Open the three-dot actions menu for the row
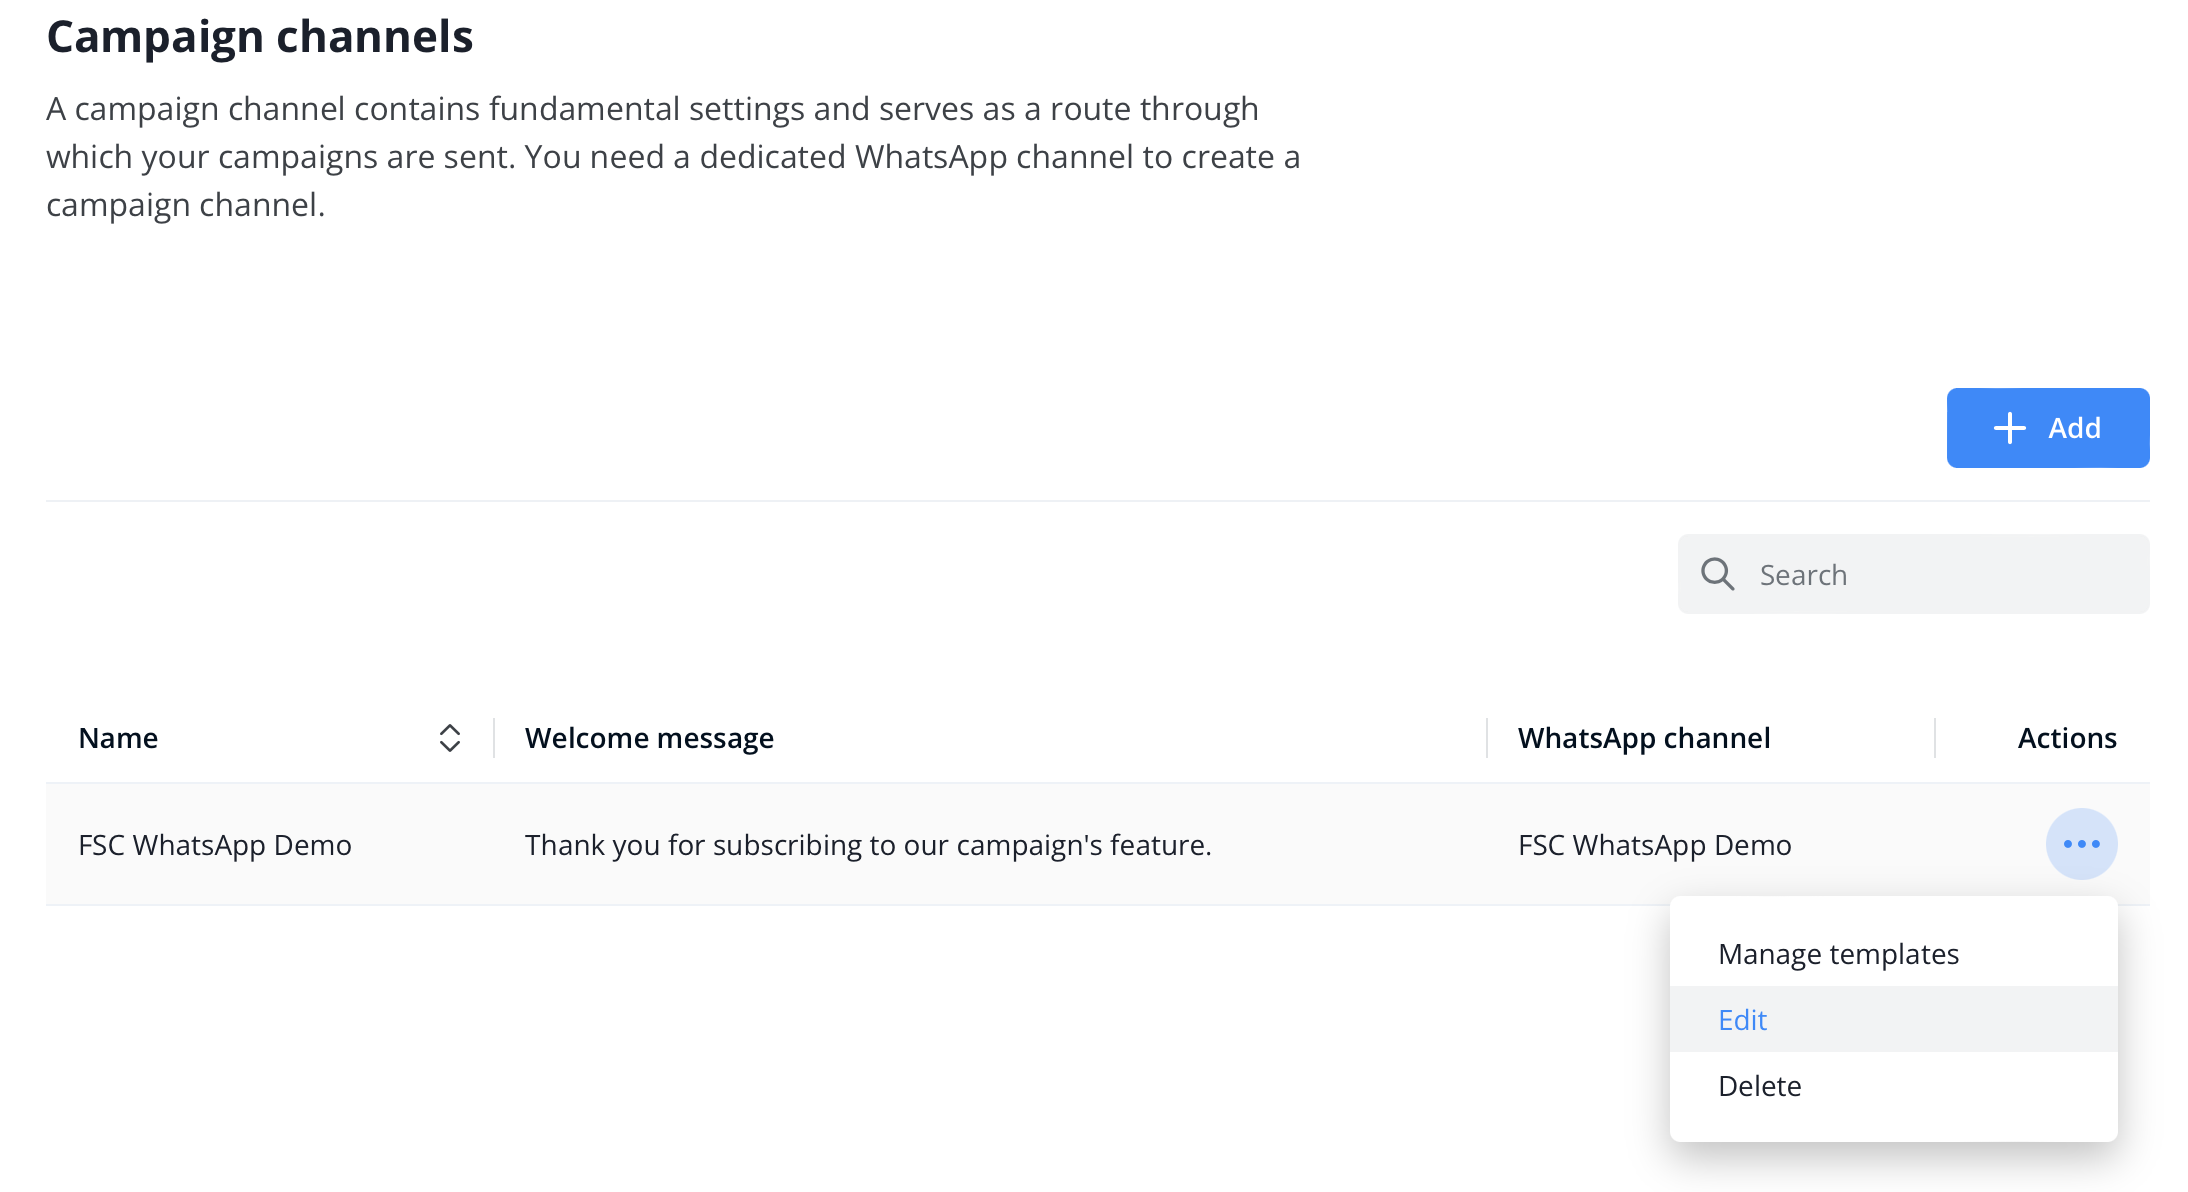The height and width of the screenshot is (1192, 2188). [x=2081, y=844]
